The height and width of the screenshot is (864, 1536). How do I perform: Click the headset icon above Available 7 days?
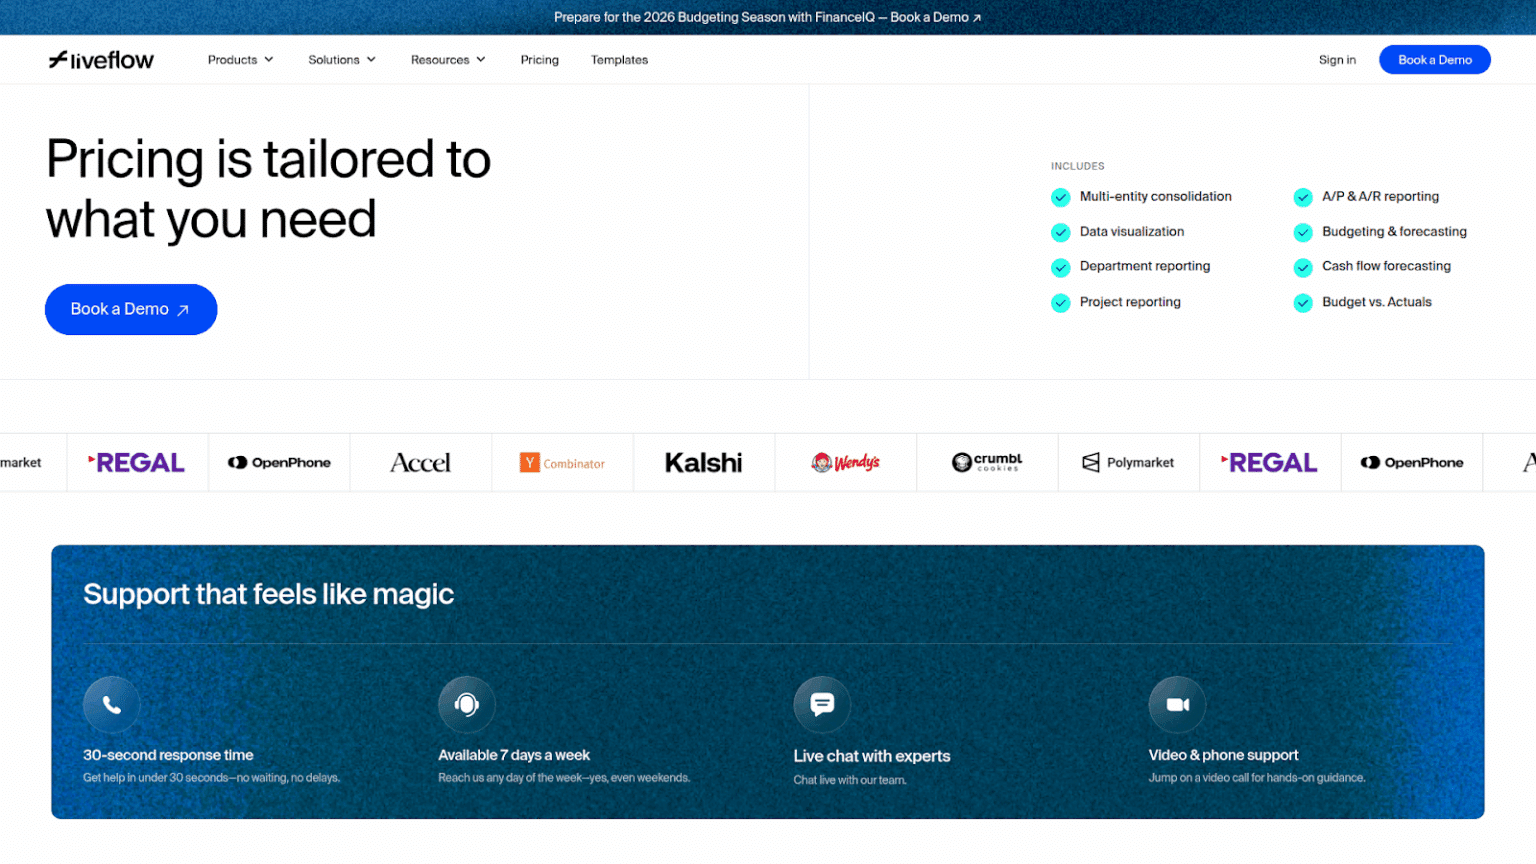(466, 704)
